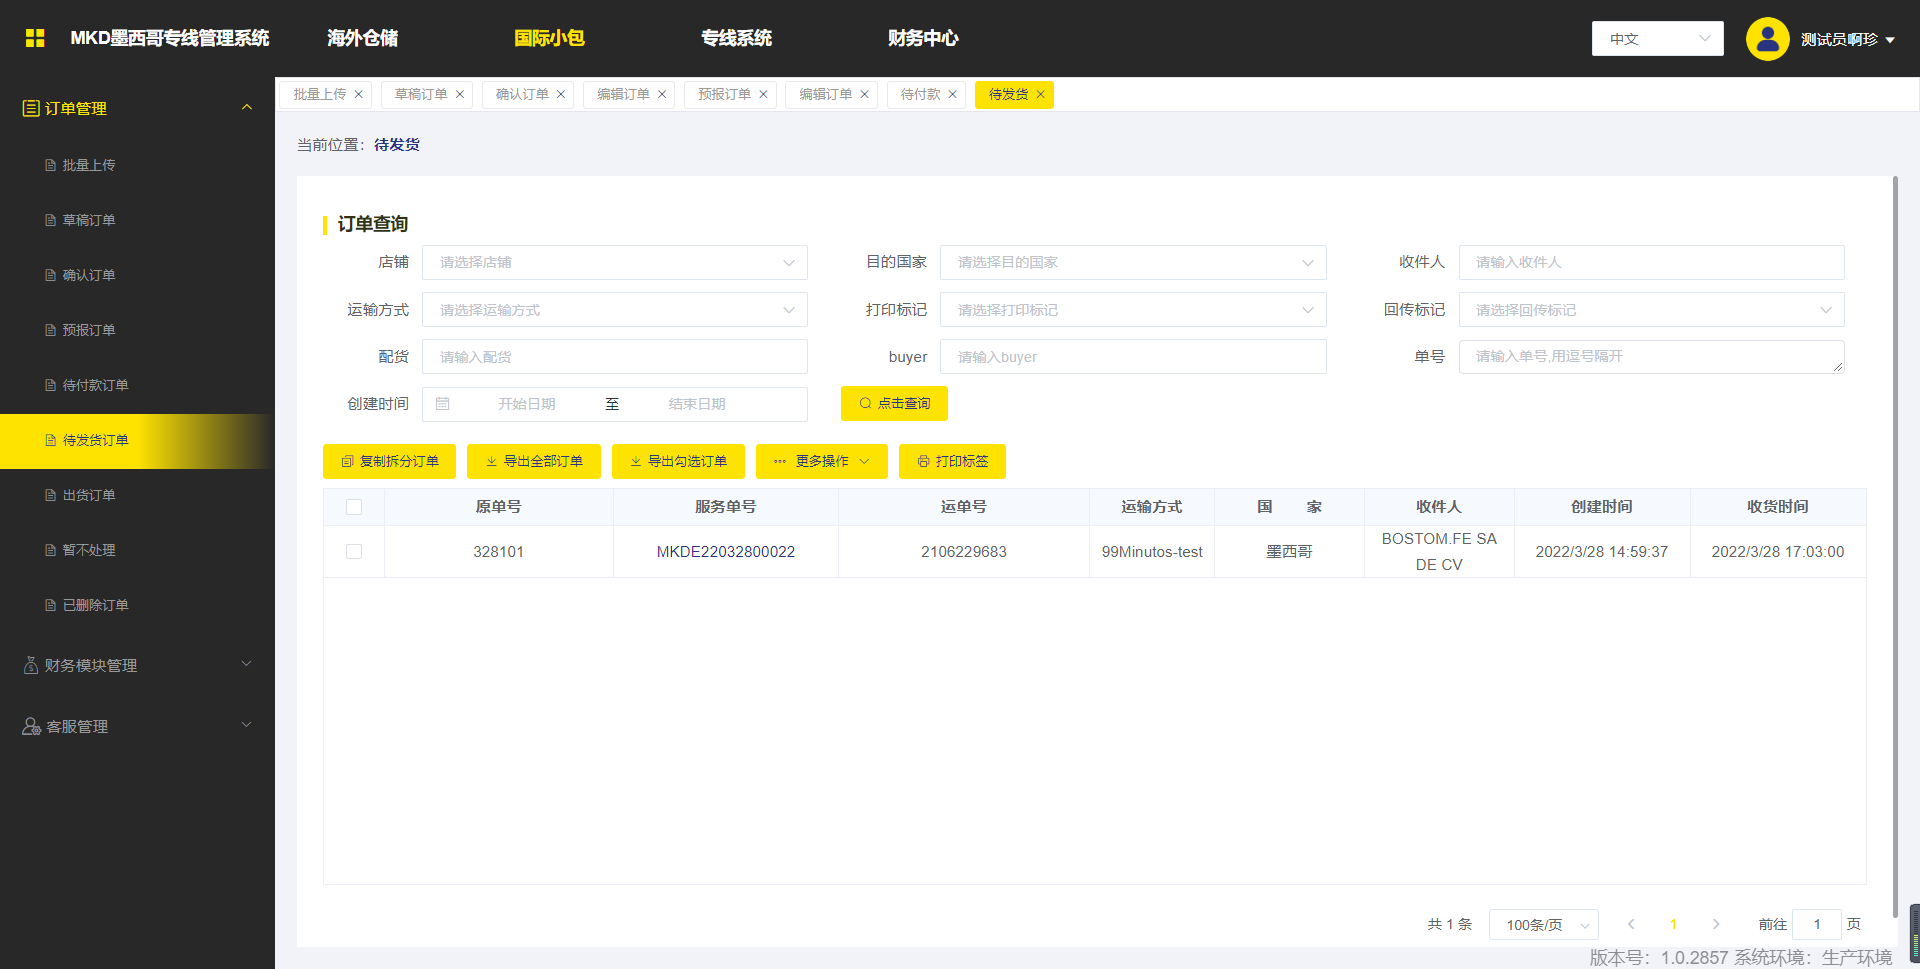Screen dimensions: 1920x969
Task: Click the 打印标签 printer button
Action: pyautogui.click(x=952, y=461)
